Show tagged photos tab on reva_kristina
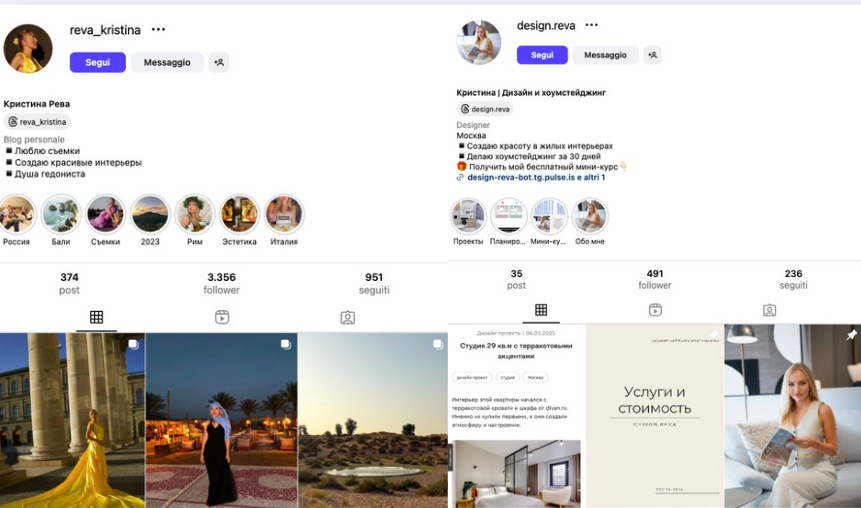 348,317
